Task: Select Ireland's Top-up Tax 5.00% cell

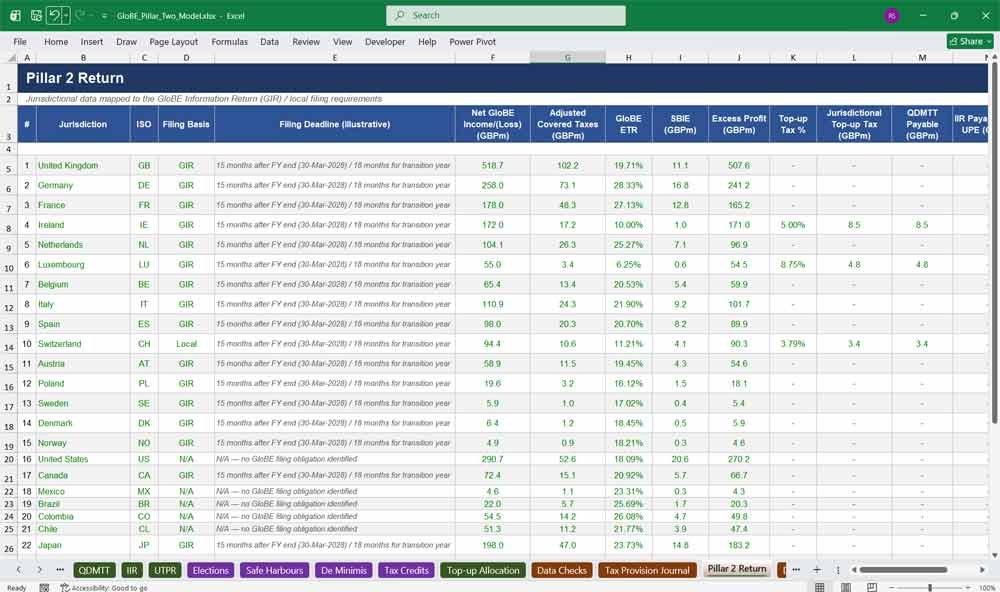Action: [793, 225]
